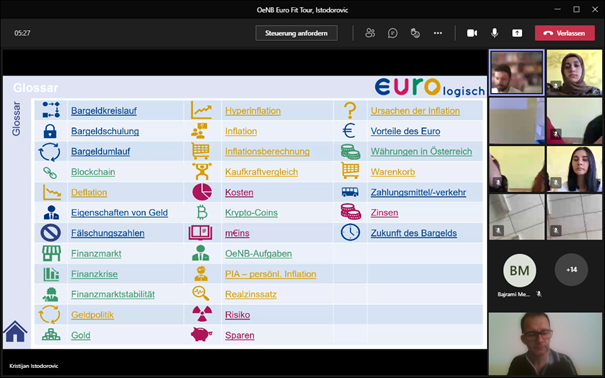Open the meeting chat icon
Viewport: 605px width, 378px height.
pyautogui.click(x=392, y=33)
